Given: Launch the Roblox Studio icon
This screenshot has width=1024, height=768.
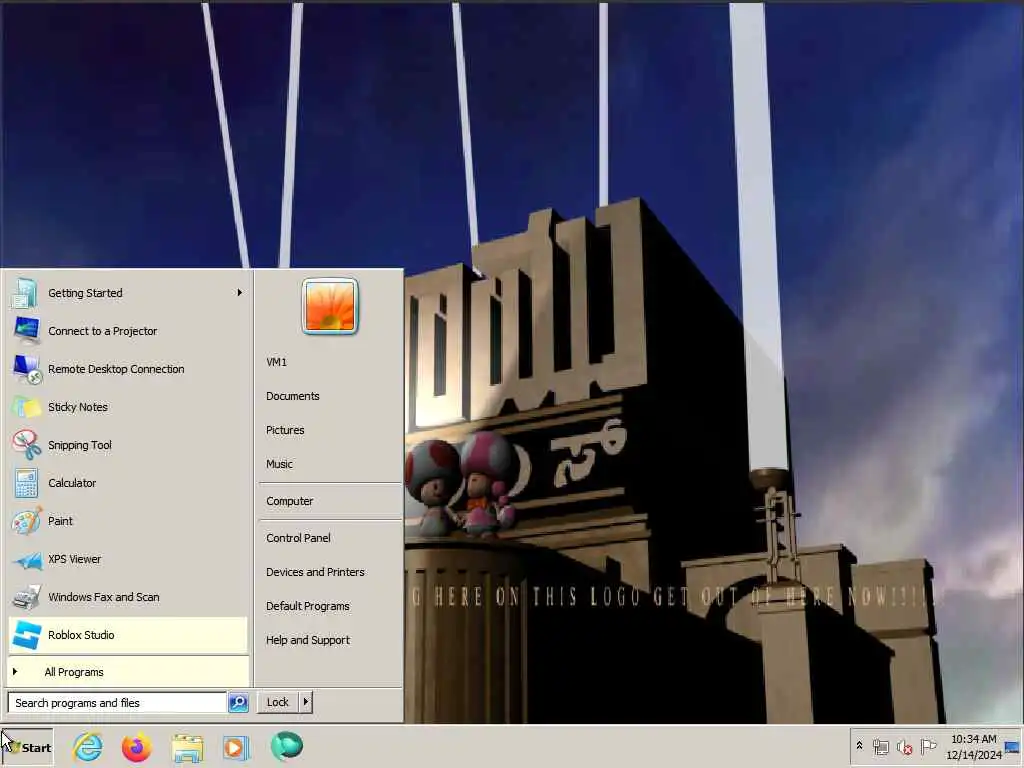Looking at the screenshot, I should 27,635.
